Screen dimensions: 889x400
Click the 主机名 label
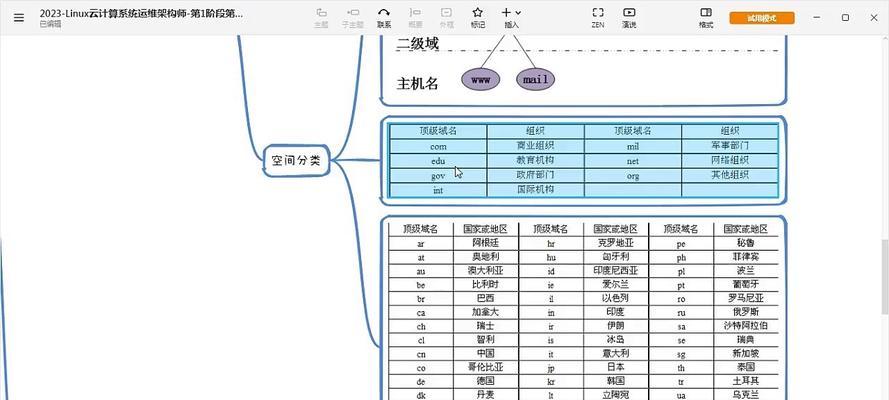click(417, 84)
